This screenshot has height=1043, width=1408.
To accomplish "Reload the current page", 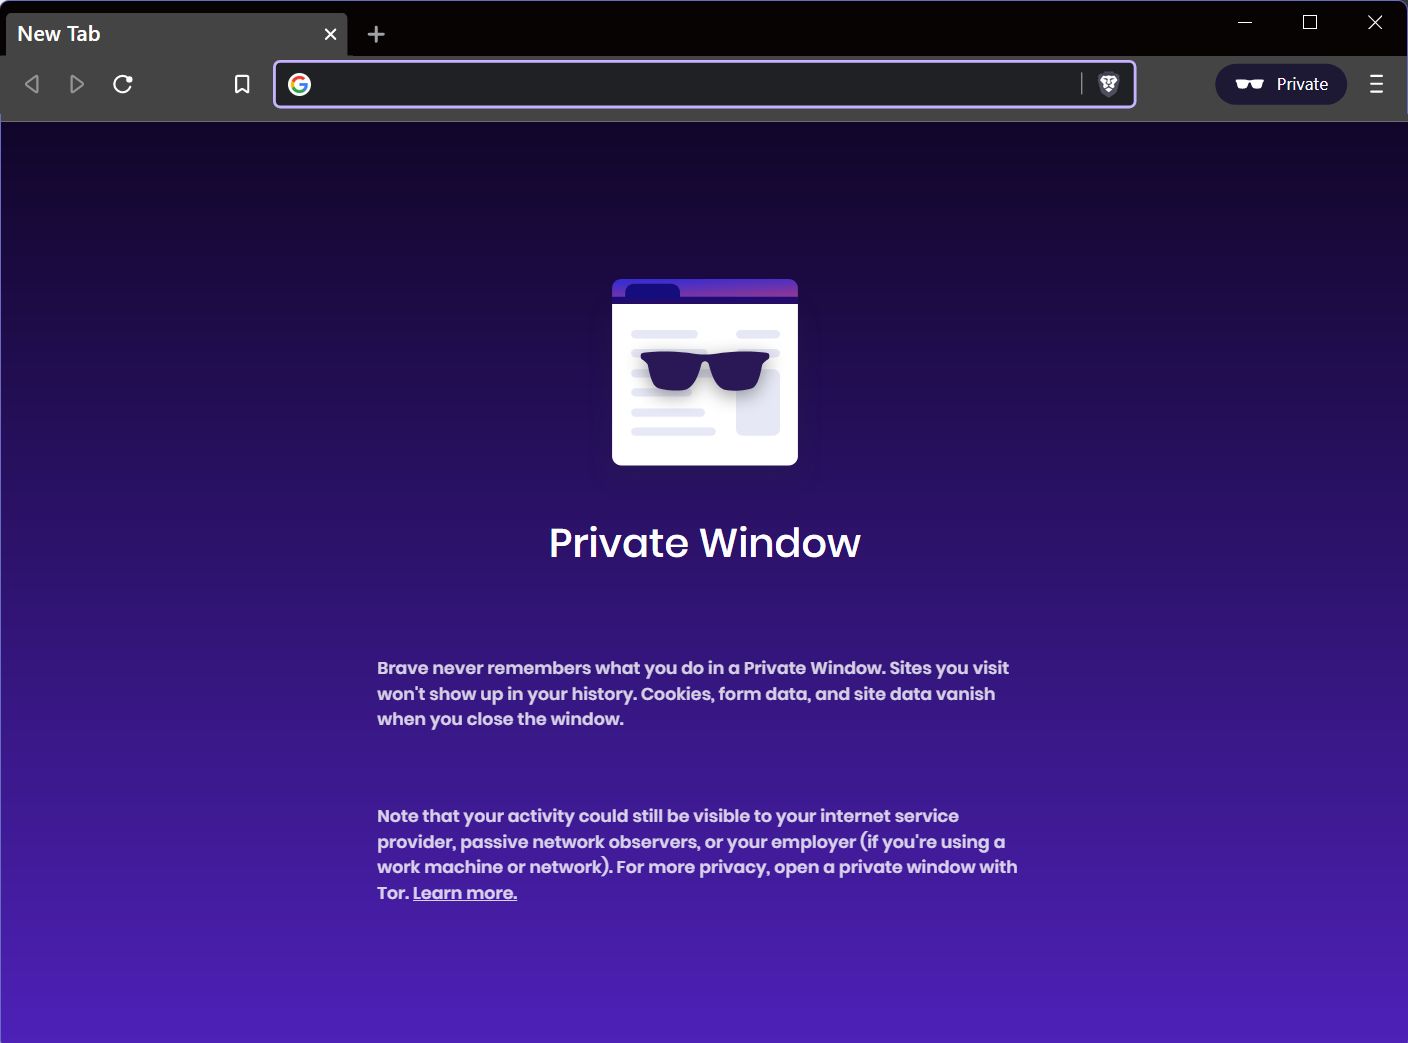I will coord(123,84).
